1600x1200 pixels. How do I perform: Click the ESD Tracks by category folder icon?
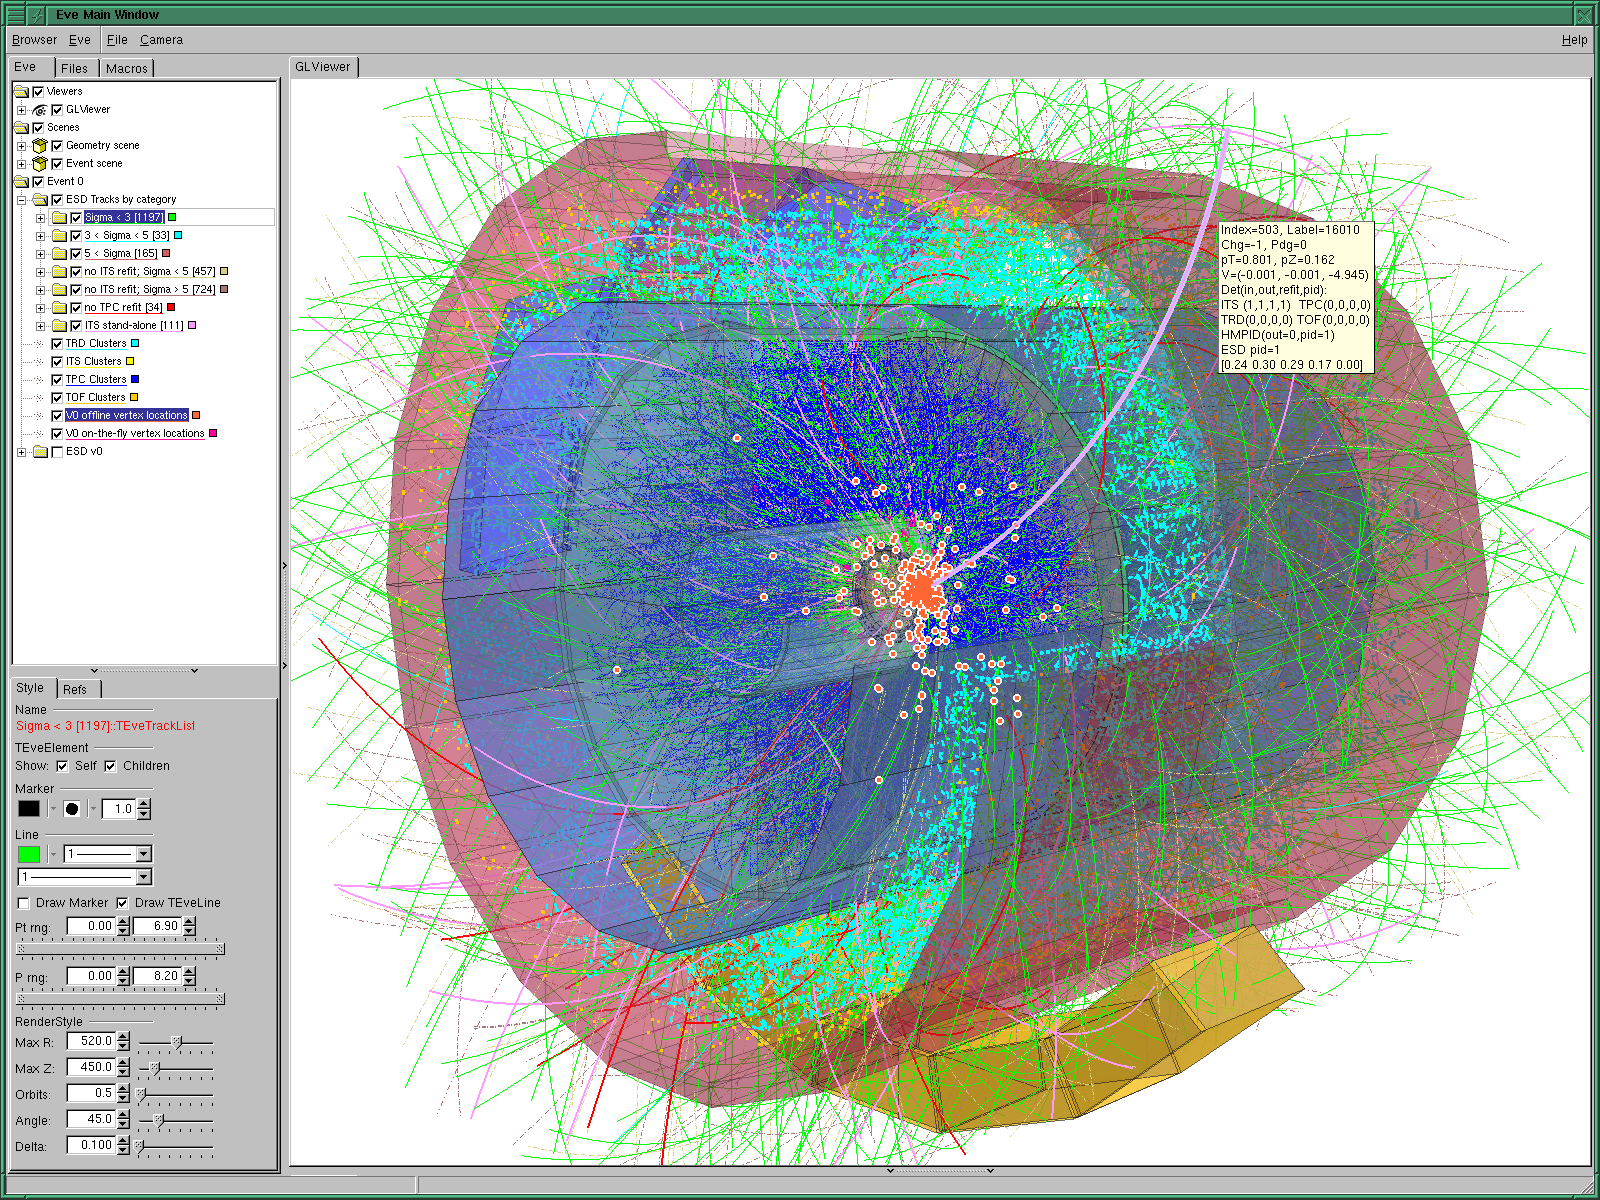[40, 200]
